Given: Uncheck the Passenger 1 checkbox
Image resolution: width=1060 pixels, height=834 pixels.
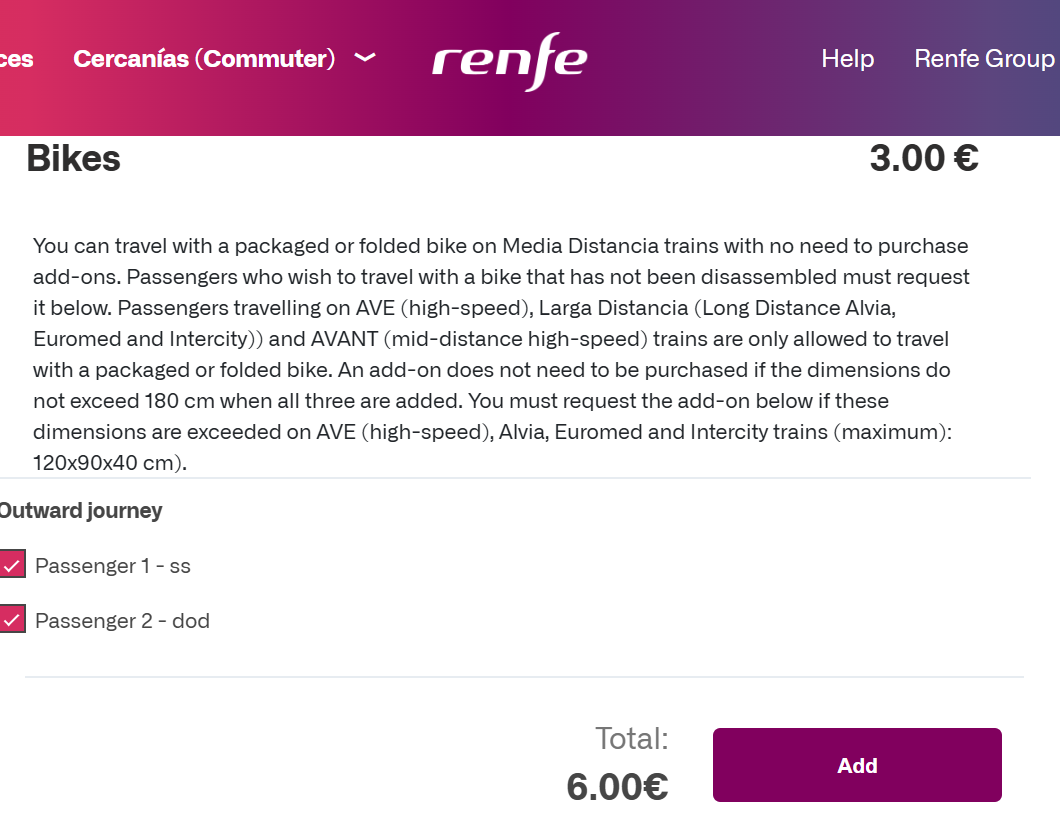Looking at the screenshot, I should [12, 564].
